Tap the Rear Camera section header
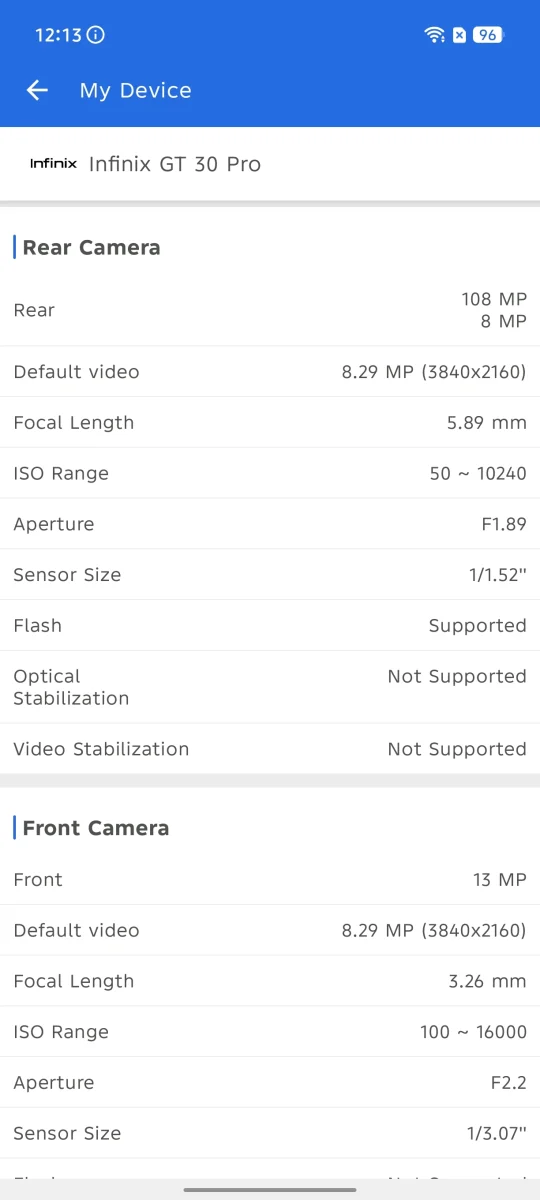The width and height of the screenshot is (540, 1200). click(91, 247)
